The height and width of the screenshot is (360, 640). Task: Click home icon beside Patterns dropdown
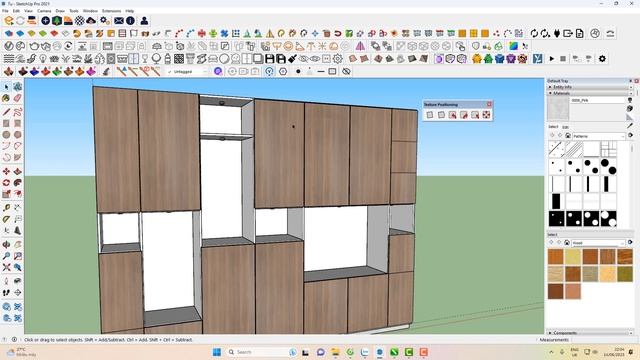click(x=568, y=136)
